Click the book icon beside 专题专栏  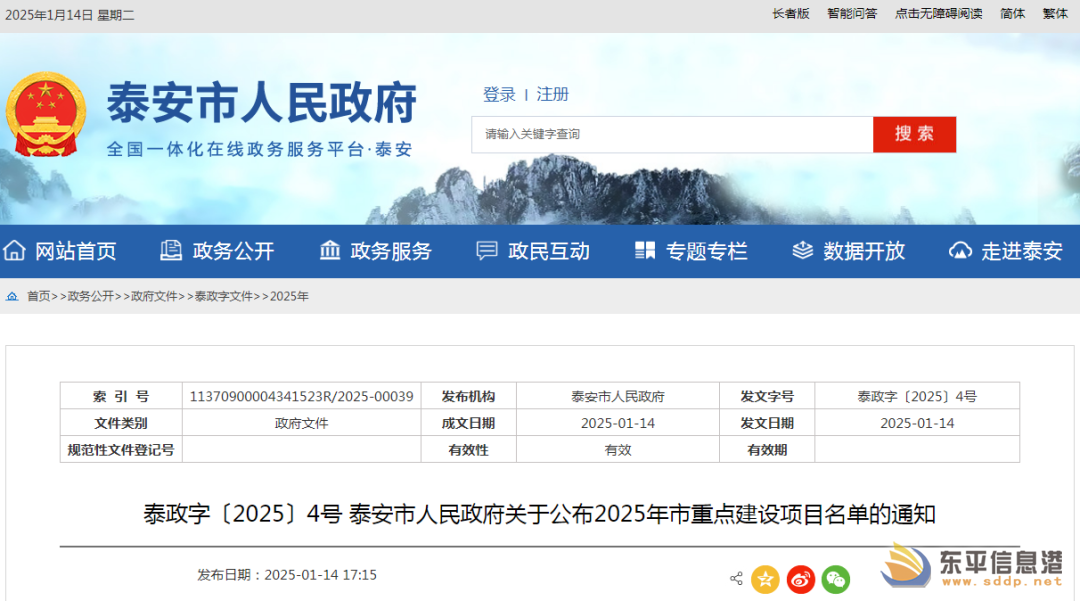(645, 251)
